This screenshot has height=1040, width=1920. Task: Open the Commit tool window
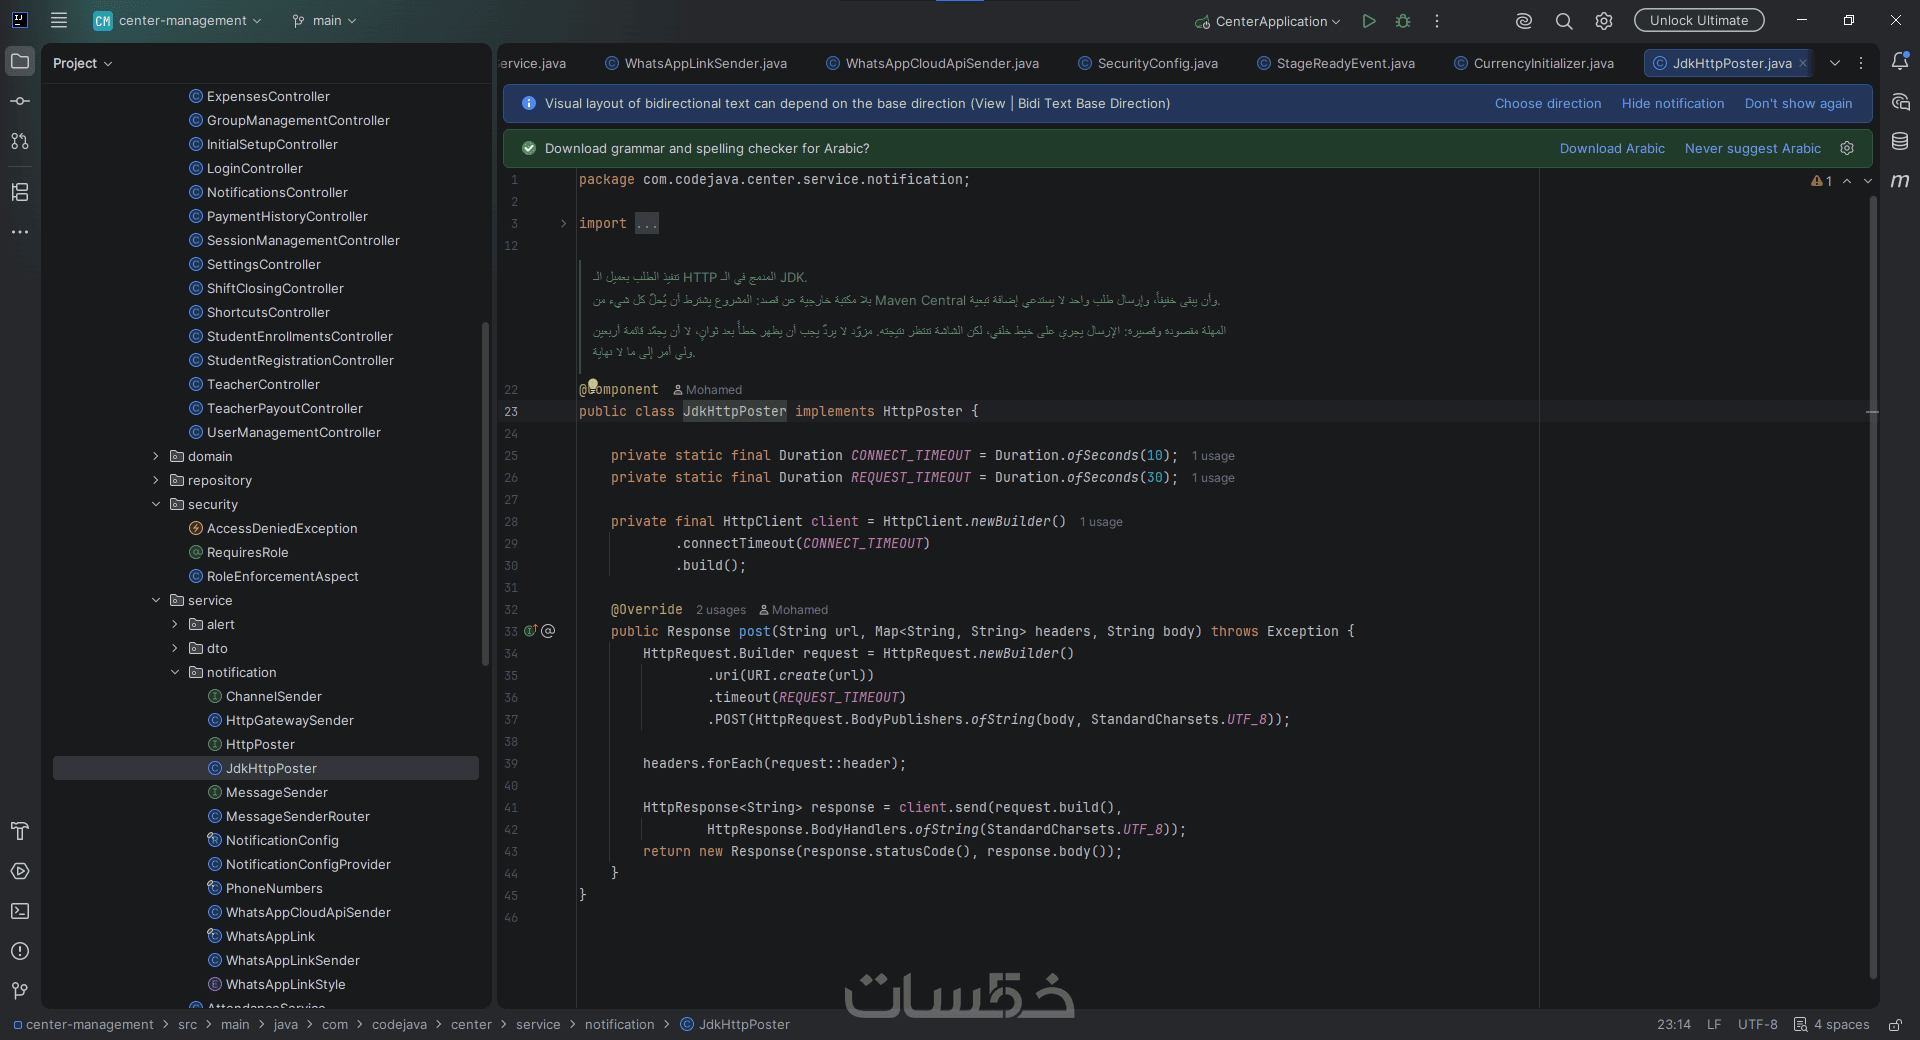20,101
